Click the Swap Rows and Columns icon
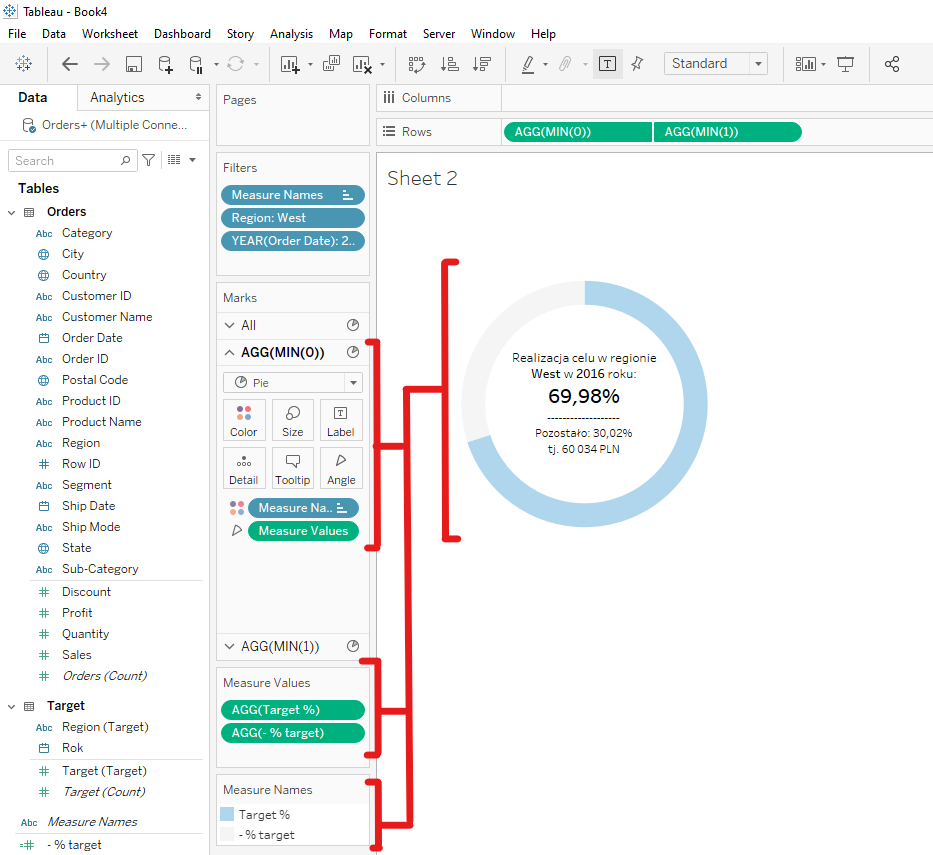 click(417, 64)
